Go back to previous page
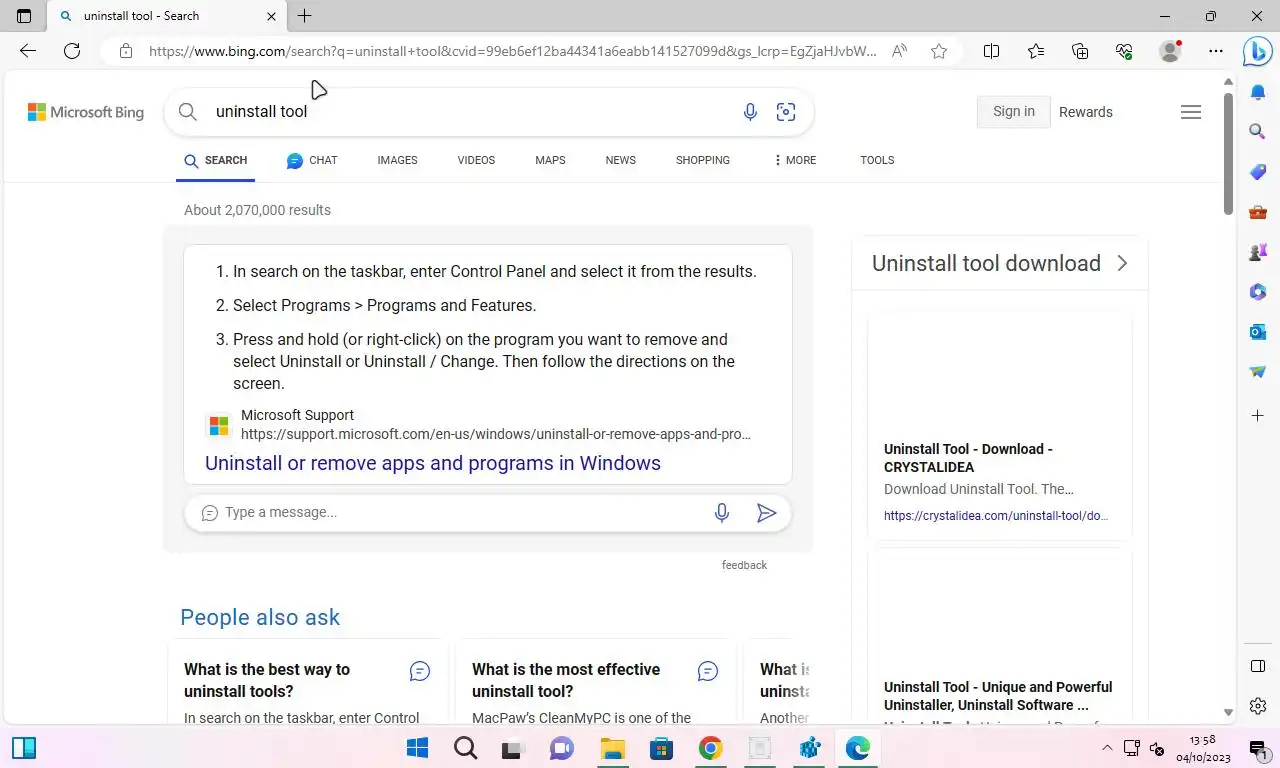The width and height of the screenshot is (1280, 768). 28,51
